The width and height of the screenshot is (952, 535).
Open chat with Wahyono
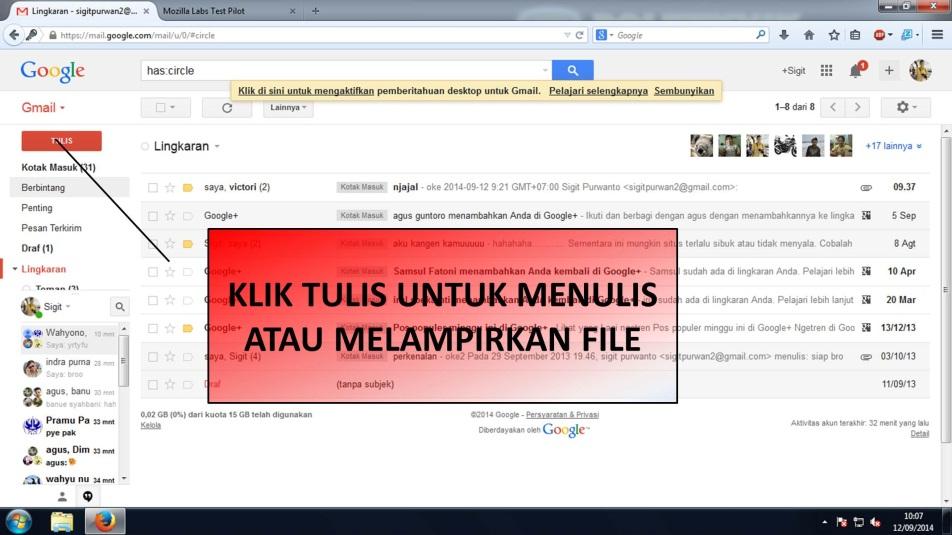[x=68, y=338]
